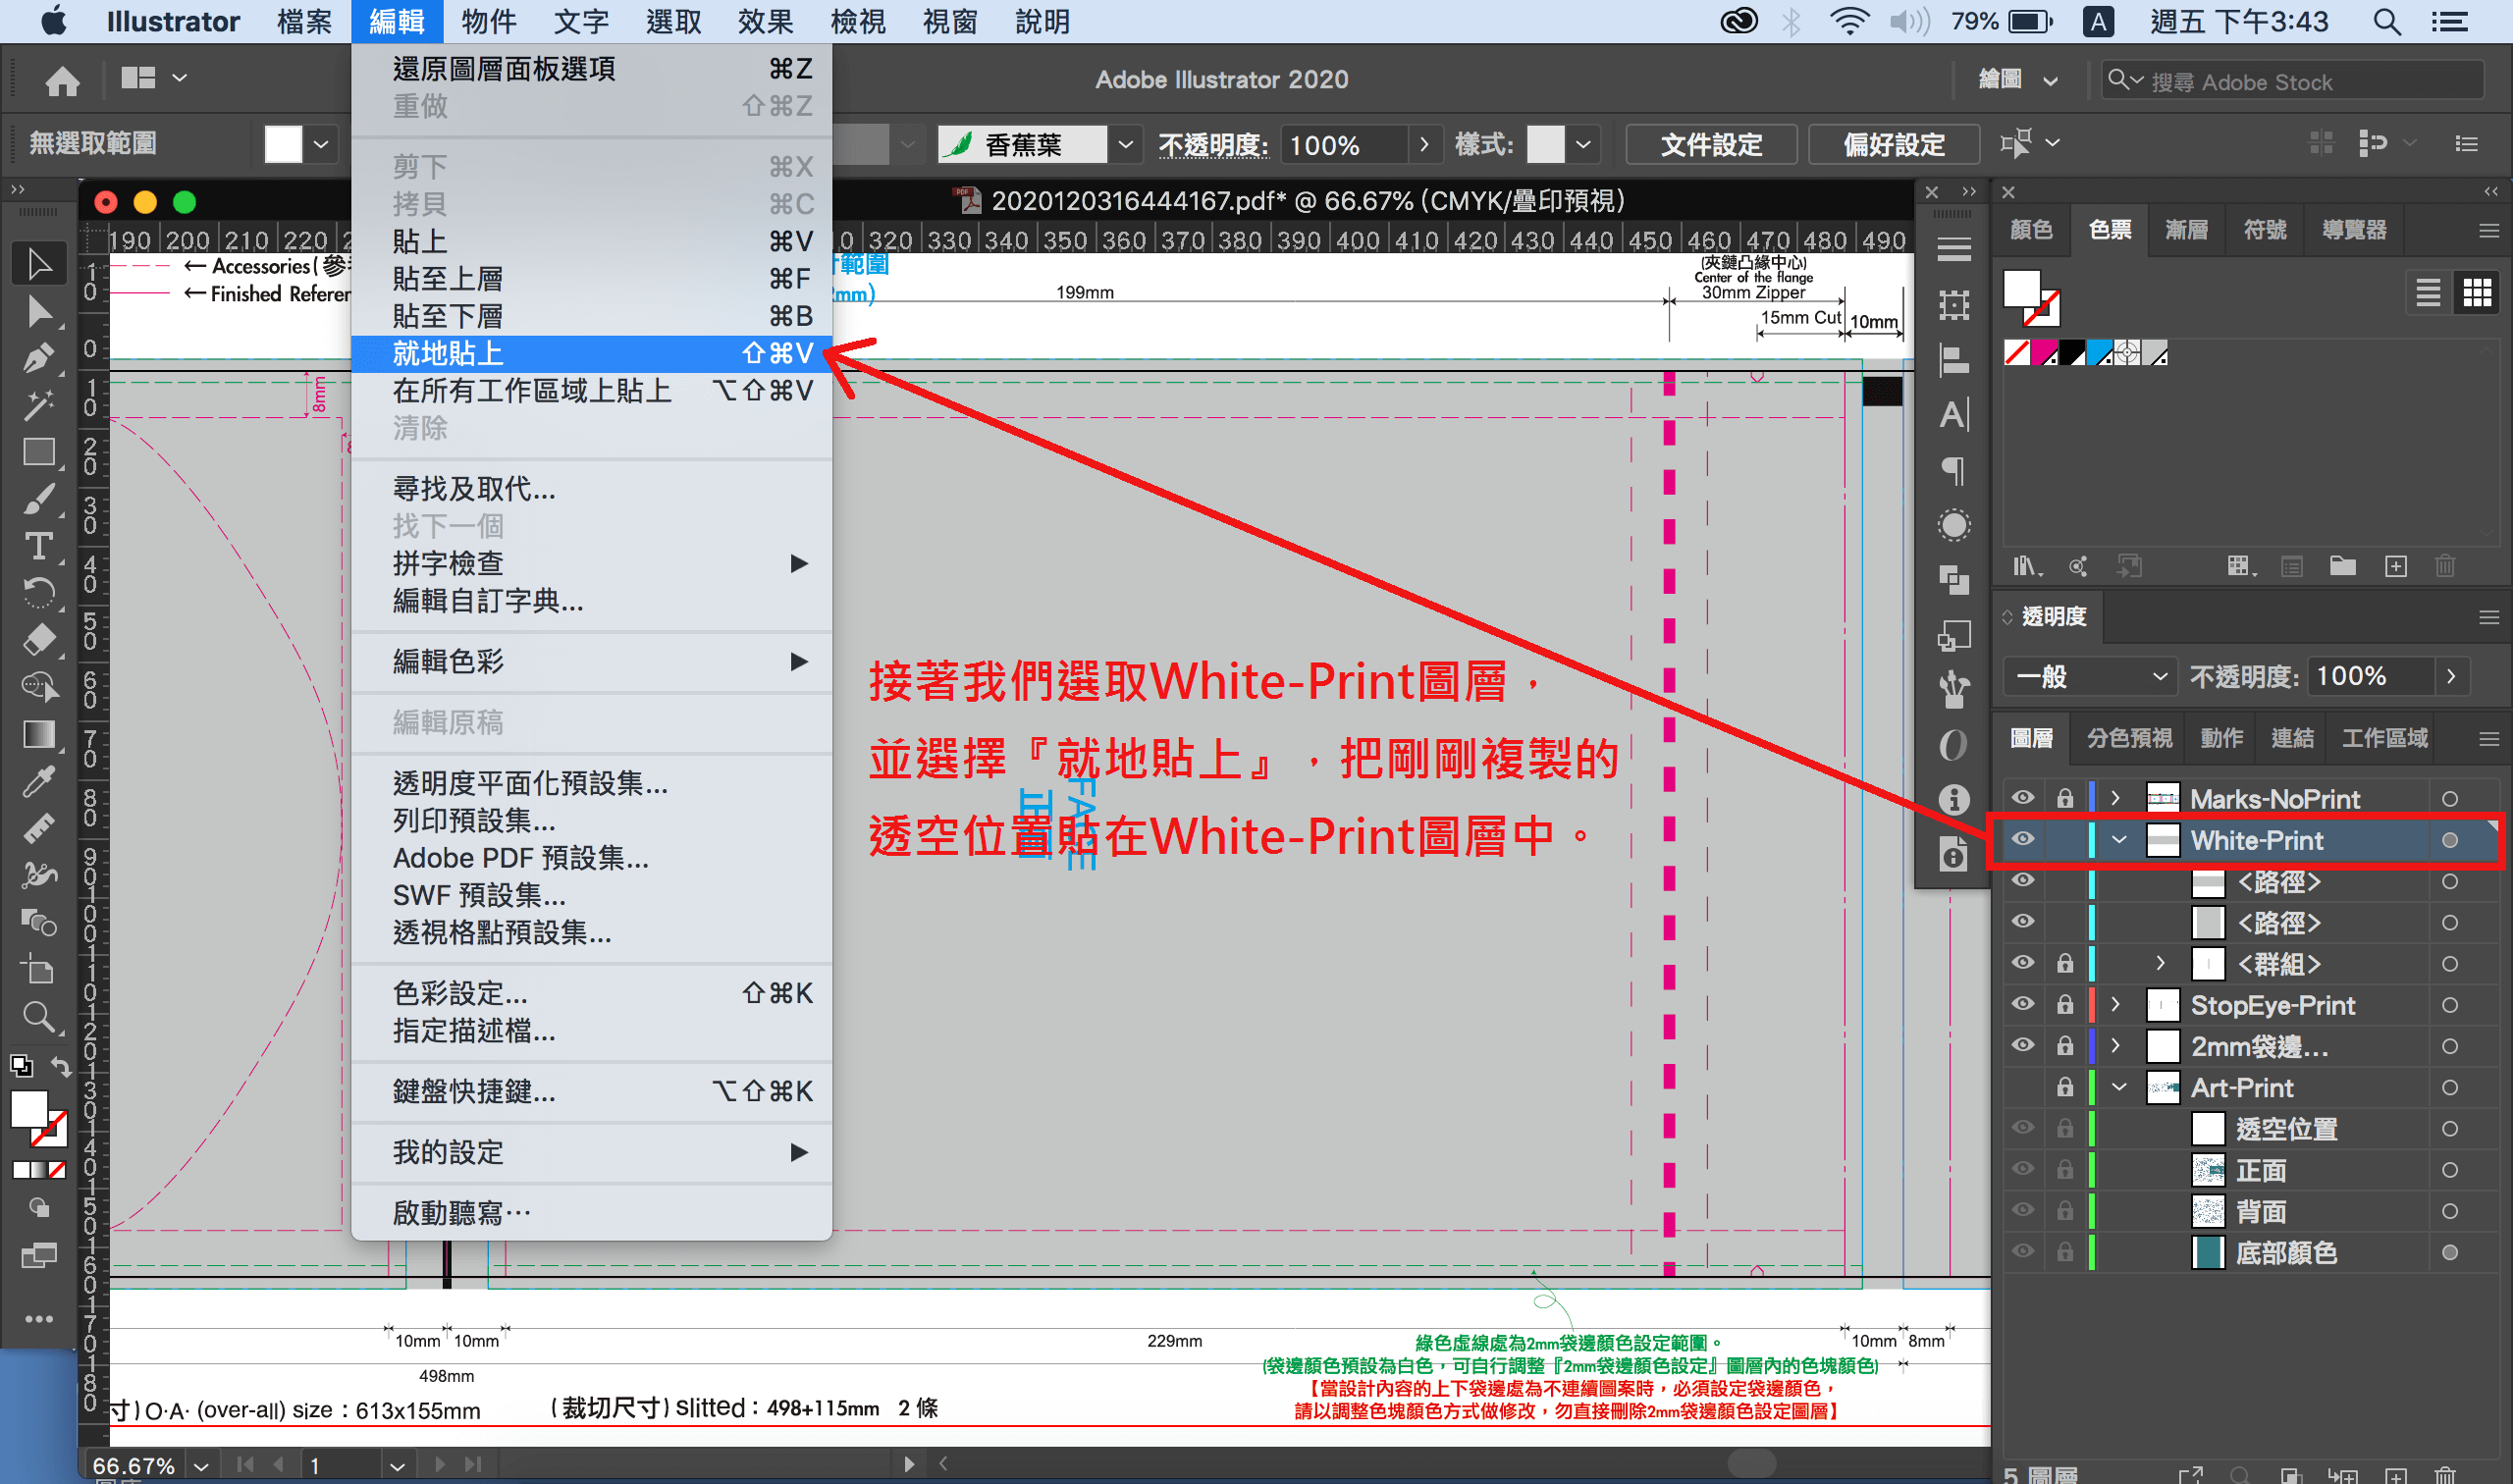
Task: Click the 偏好設定 button
Action: pos(1893,145)
